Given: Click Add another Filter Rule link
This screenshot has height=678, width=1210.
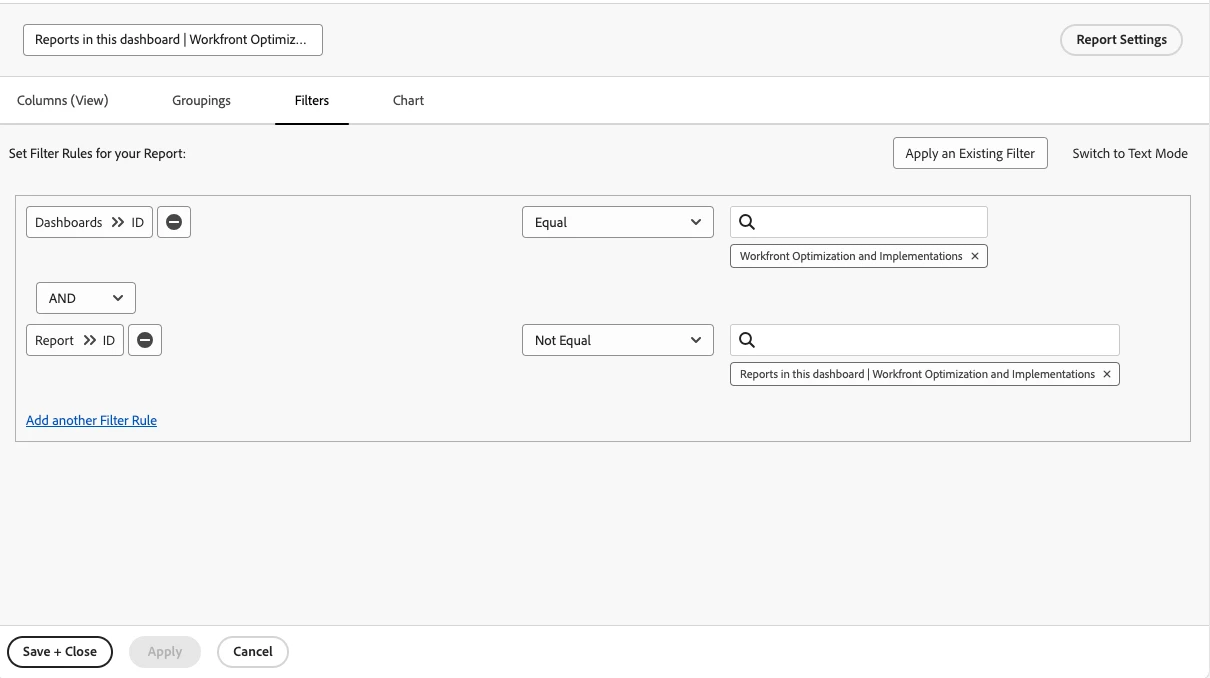Looking at the screenshot, I should 91,420.
